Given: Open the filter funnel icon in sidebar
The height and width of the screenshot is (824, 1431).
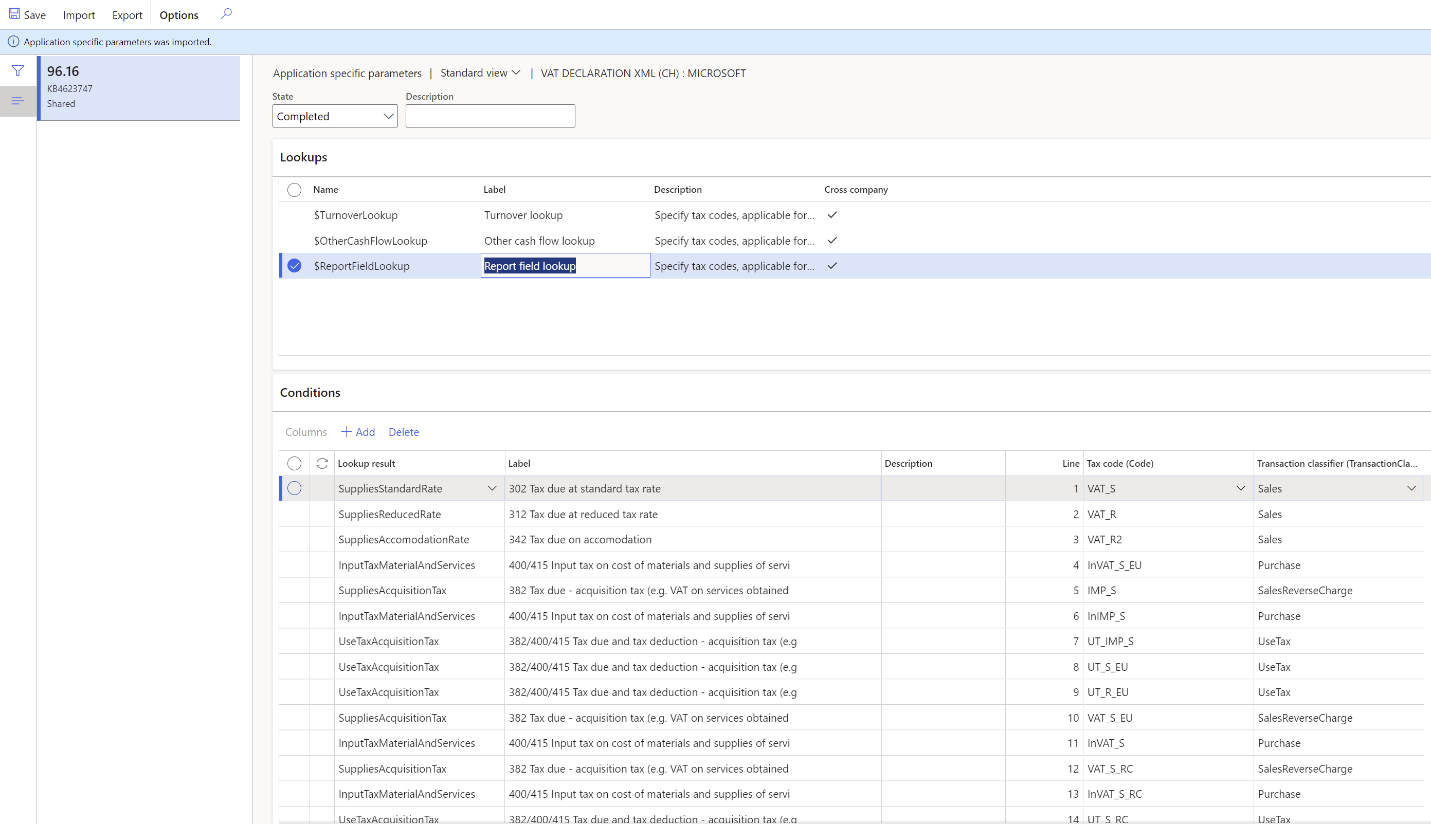Looking at the screenshot, I should (18, 71).
